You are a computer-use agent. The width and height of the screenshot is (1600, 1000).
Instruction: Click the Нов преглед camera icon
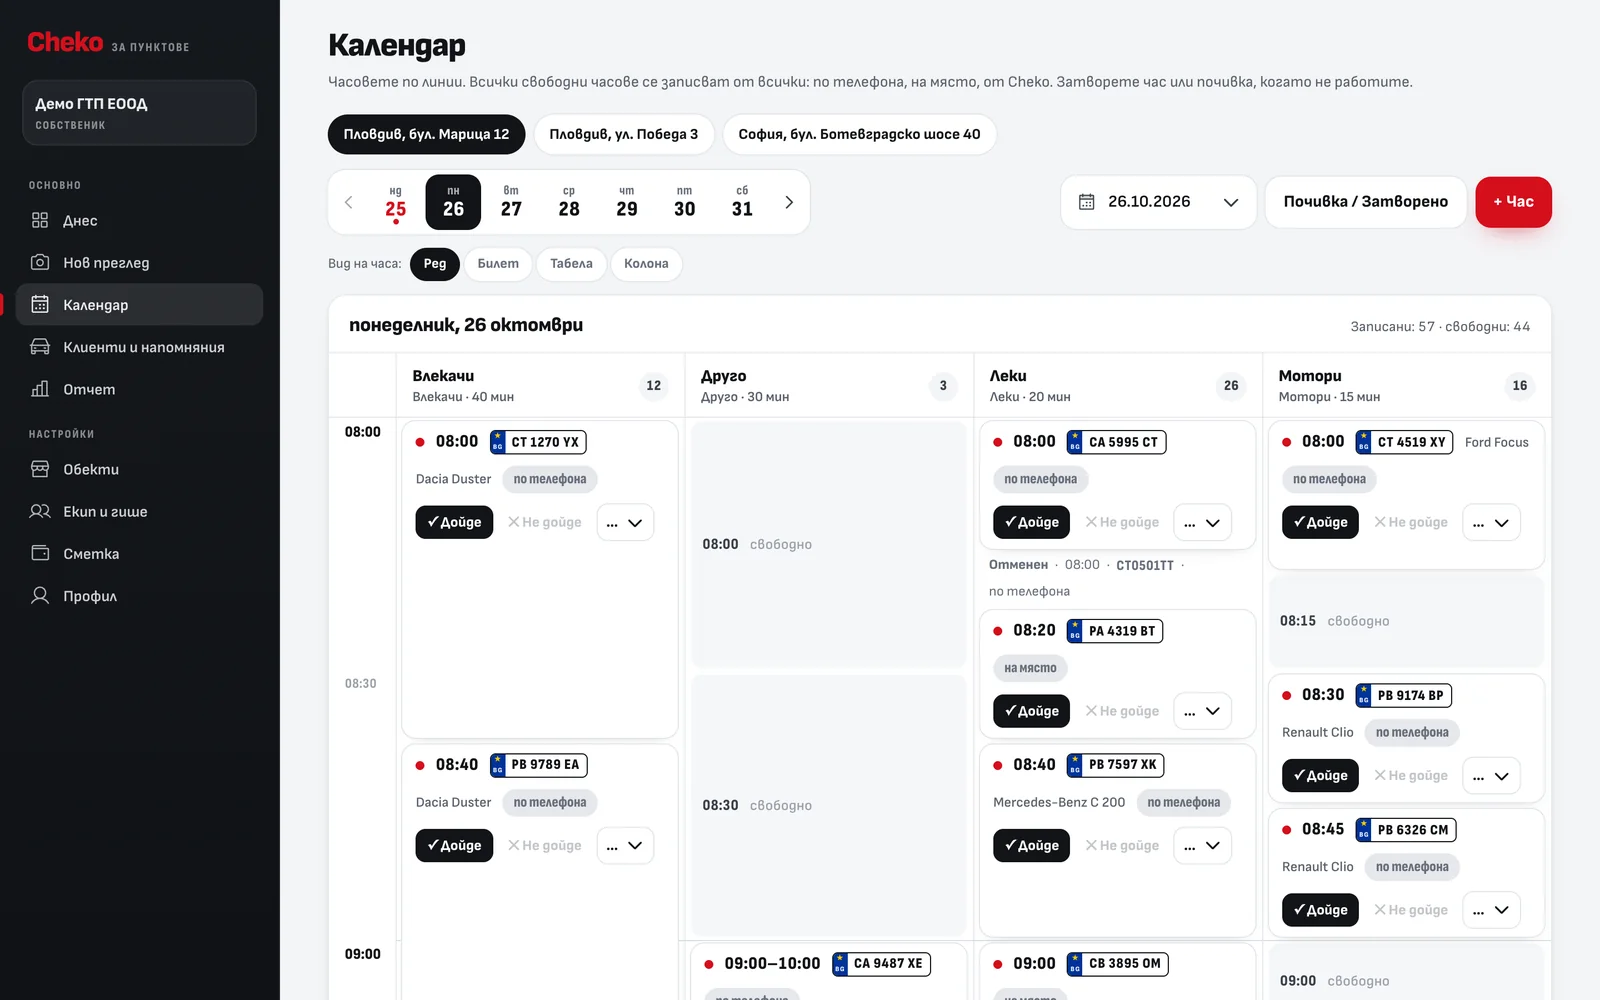(x=40, y=262)
